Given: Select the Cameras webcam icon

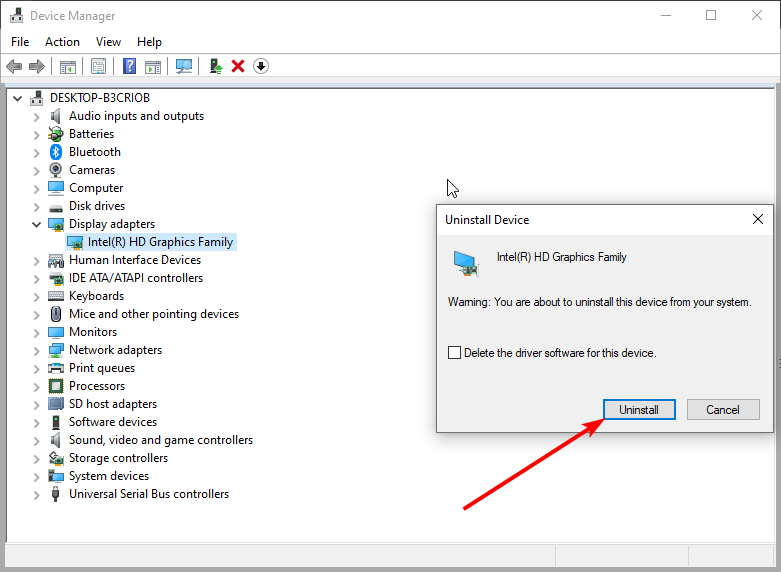Looking at the screenshot, I should coord(56,170).
